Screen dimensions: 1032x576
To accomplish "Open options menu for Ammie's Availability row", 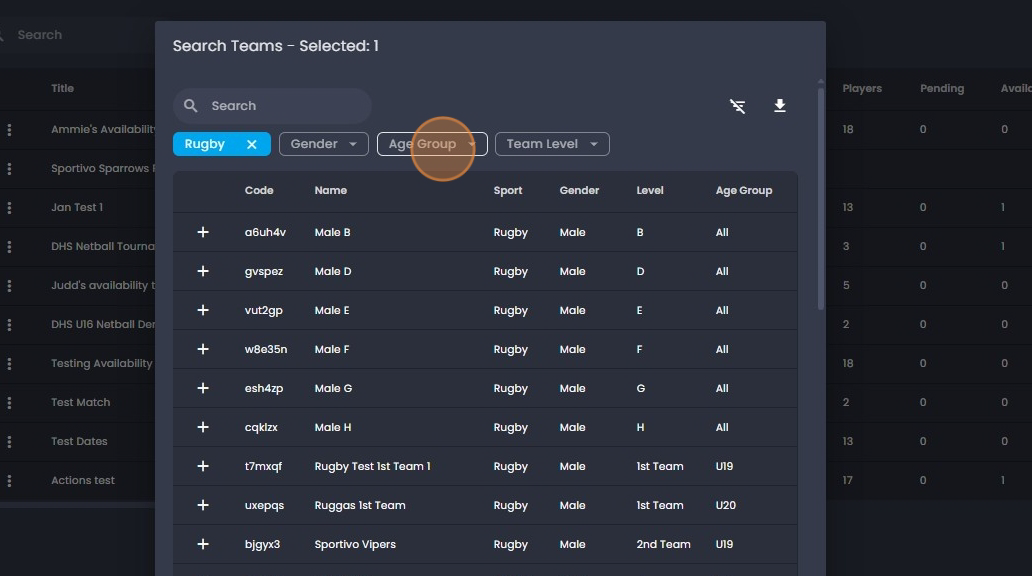I will click(x=9, y=130).
